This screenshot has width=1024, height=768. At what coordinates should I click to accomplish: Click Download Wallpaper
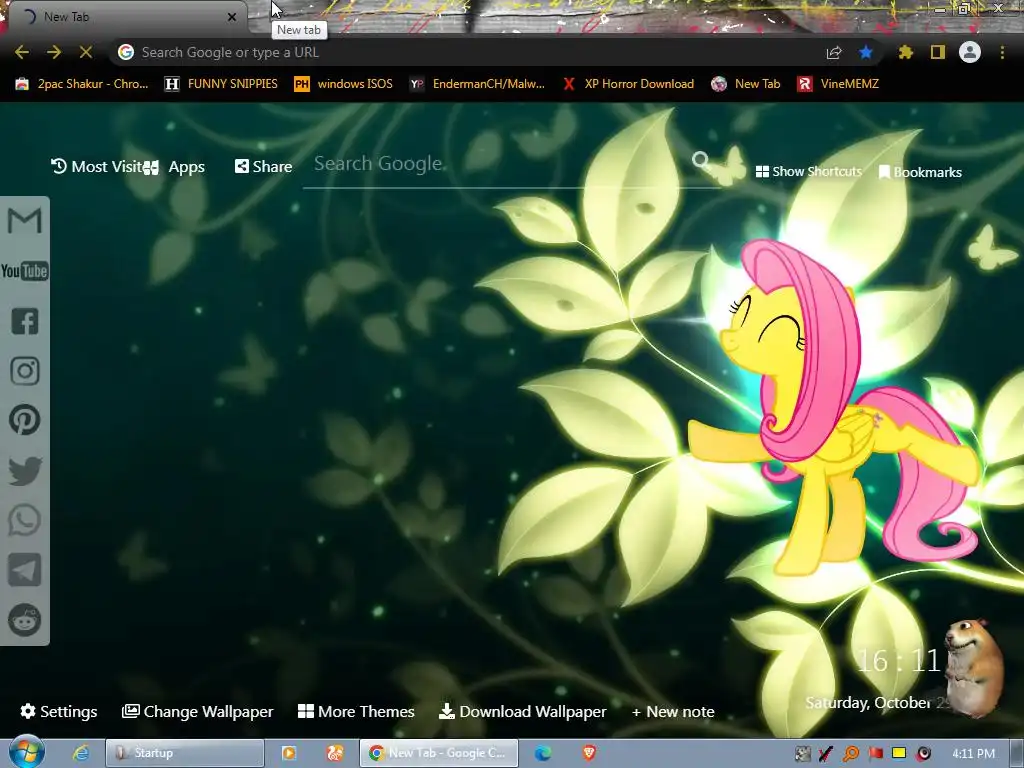click(522, 711)
